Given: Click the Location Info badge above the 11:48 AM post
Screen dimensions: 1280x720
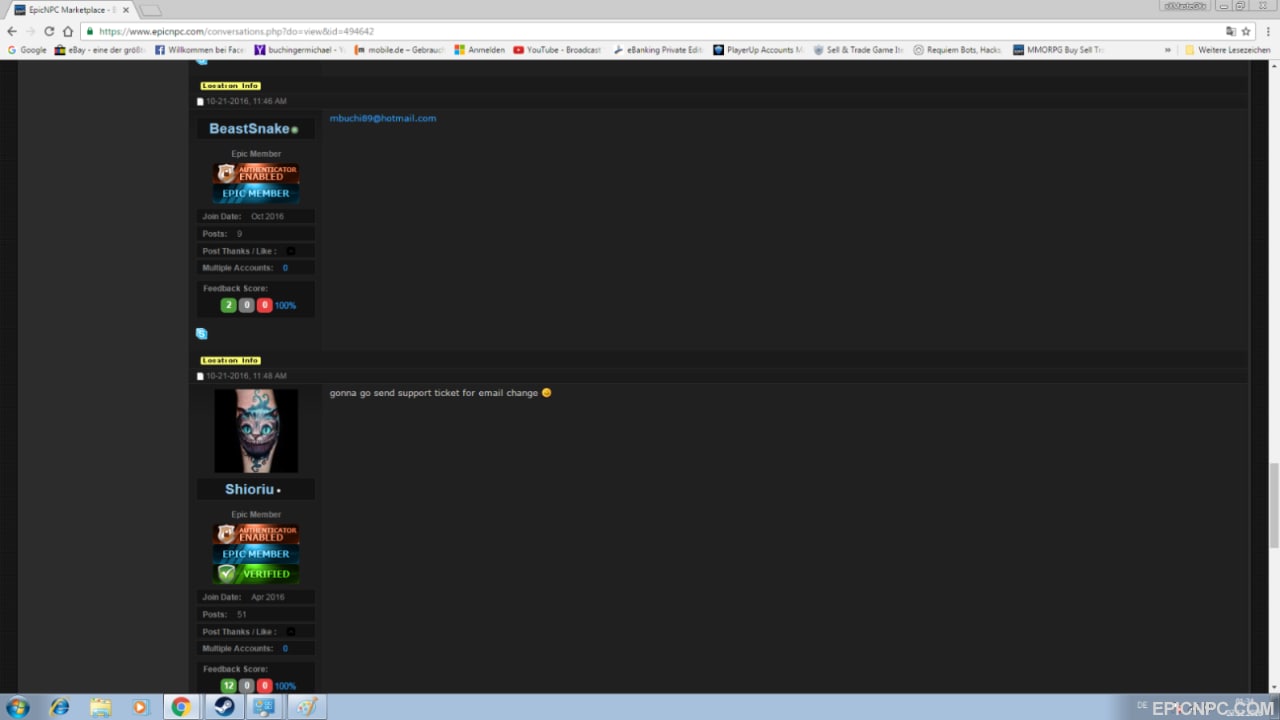Looking at the screenshot, I should coord(231,360).
